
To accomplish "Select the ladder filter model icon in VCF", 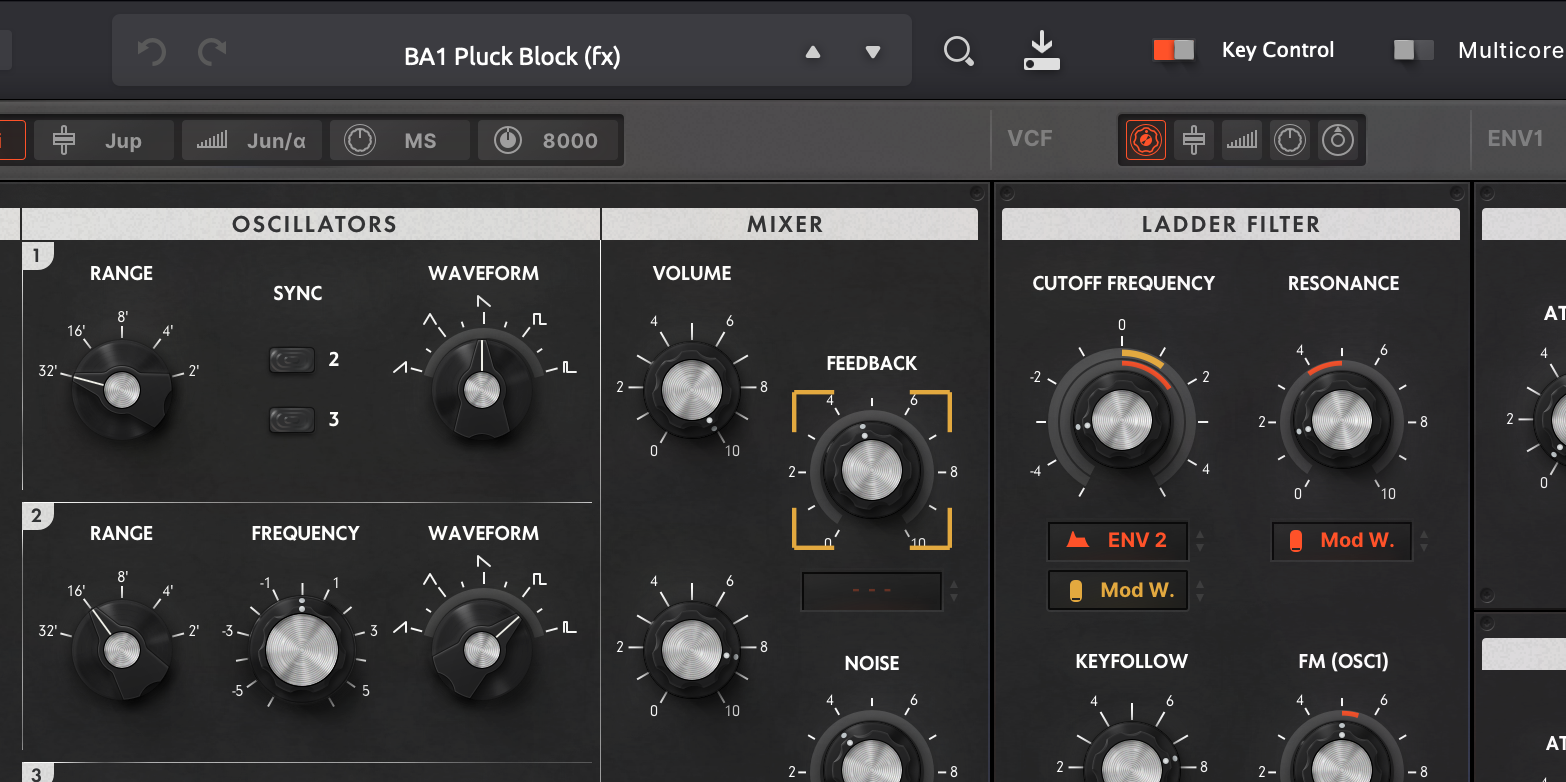I will [1145, 140].
